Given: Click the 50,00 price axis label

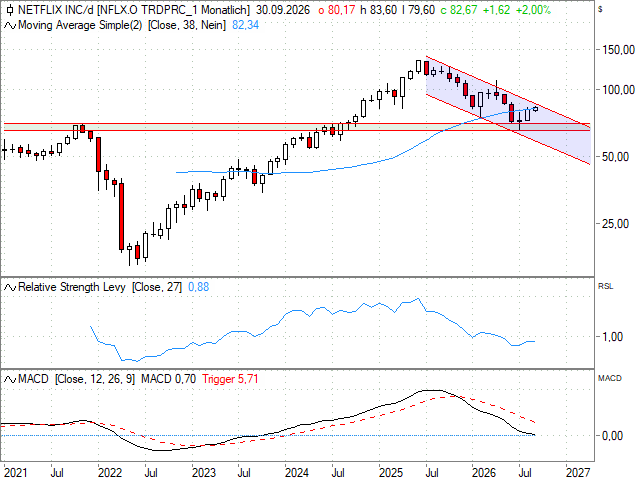Looking at the screenshot, I should pyautogui.click(x=616, y=157).
